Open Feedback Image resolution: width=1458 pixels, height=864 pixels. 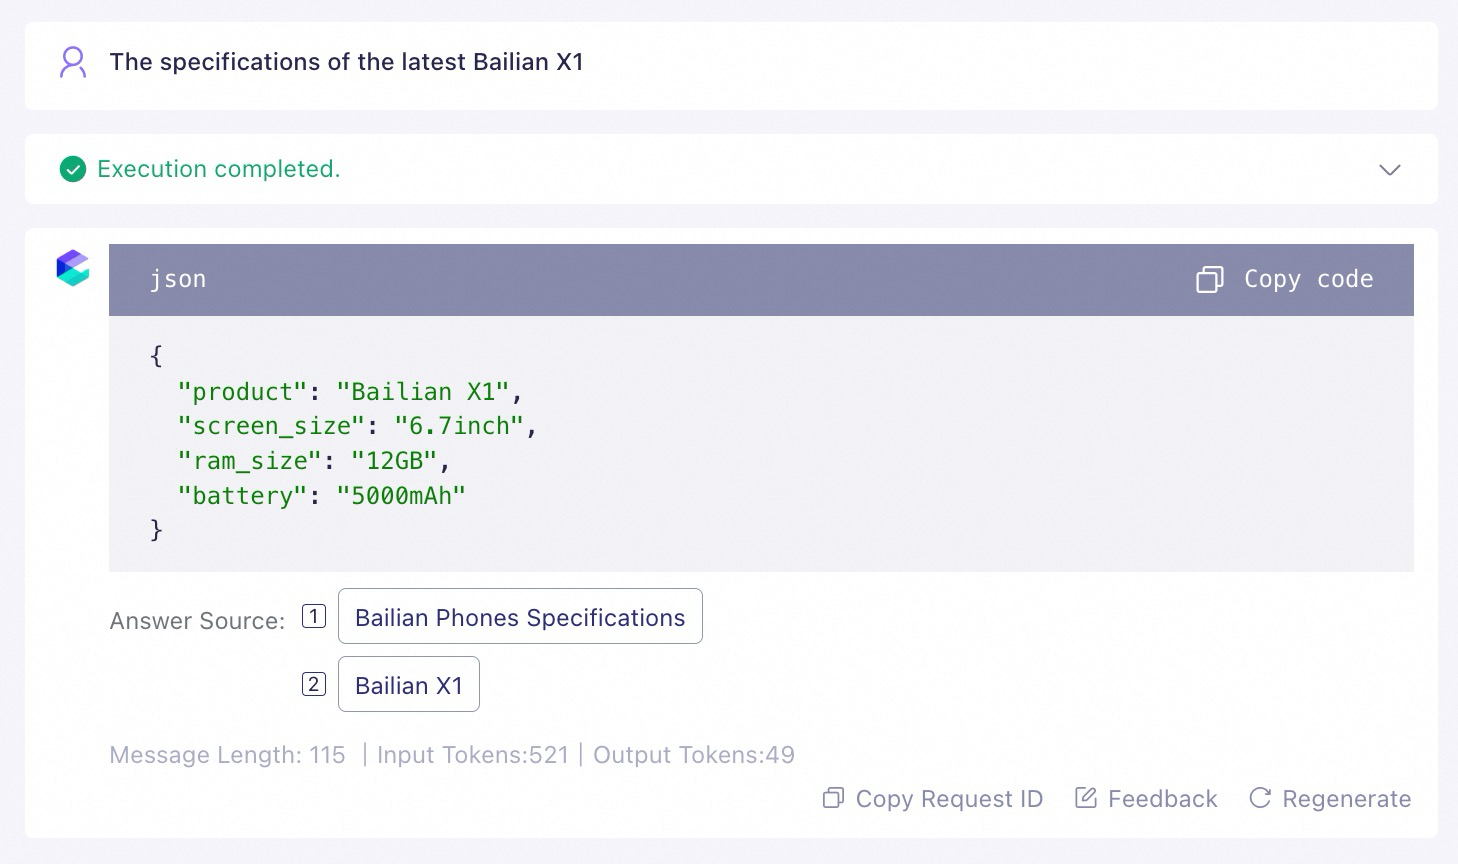point(1162,799)
